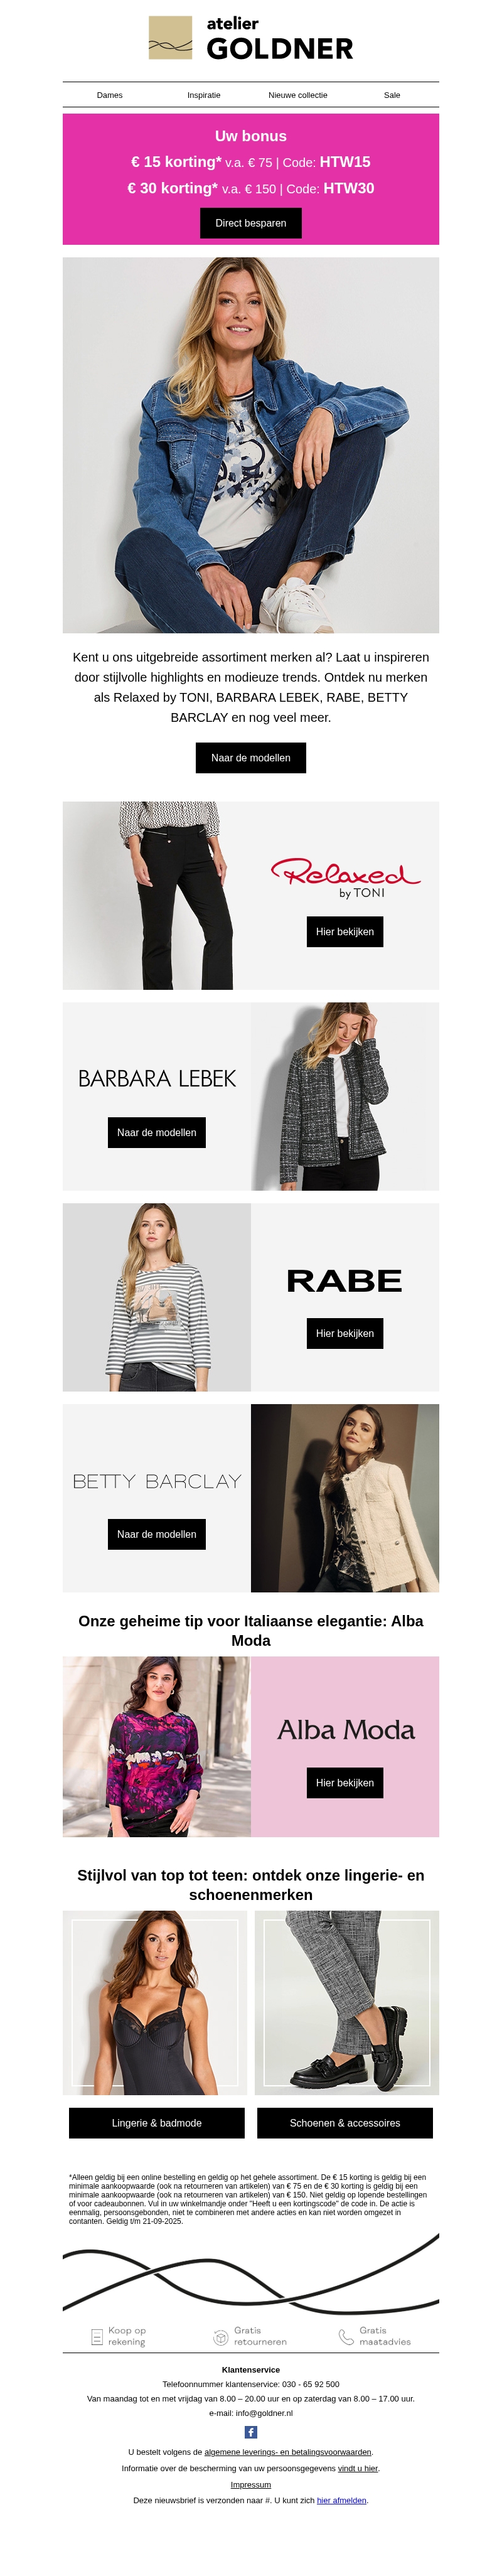Click Hier bekijken under Alba Moda

pos(345,1782)
